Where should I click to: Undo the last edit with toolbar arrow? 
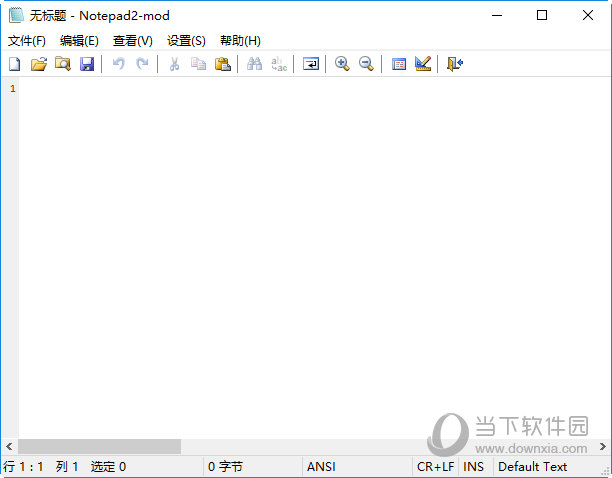pyautogui.click(x=119, y=64)
